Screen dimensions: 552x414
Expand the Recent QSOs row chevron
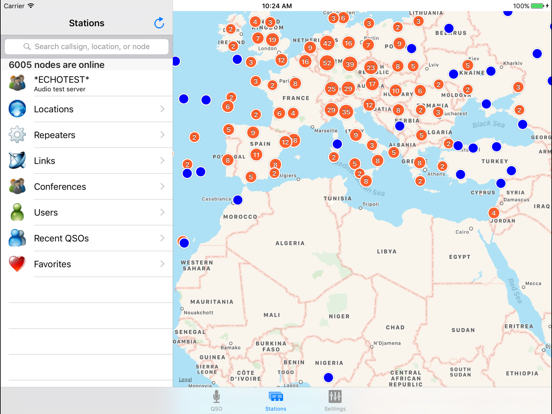[162, 238]
